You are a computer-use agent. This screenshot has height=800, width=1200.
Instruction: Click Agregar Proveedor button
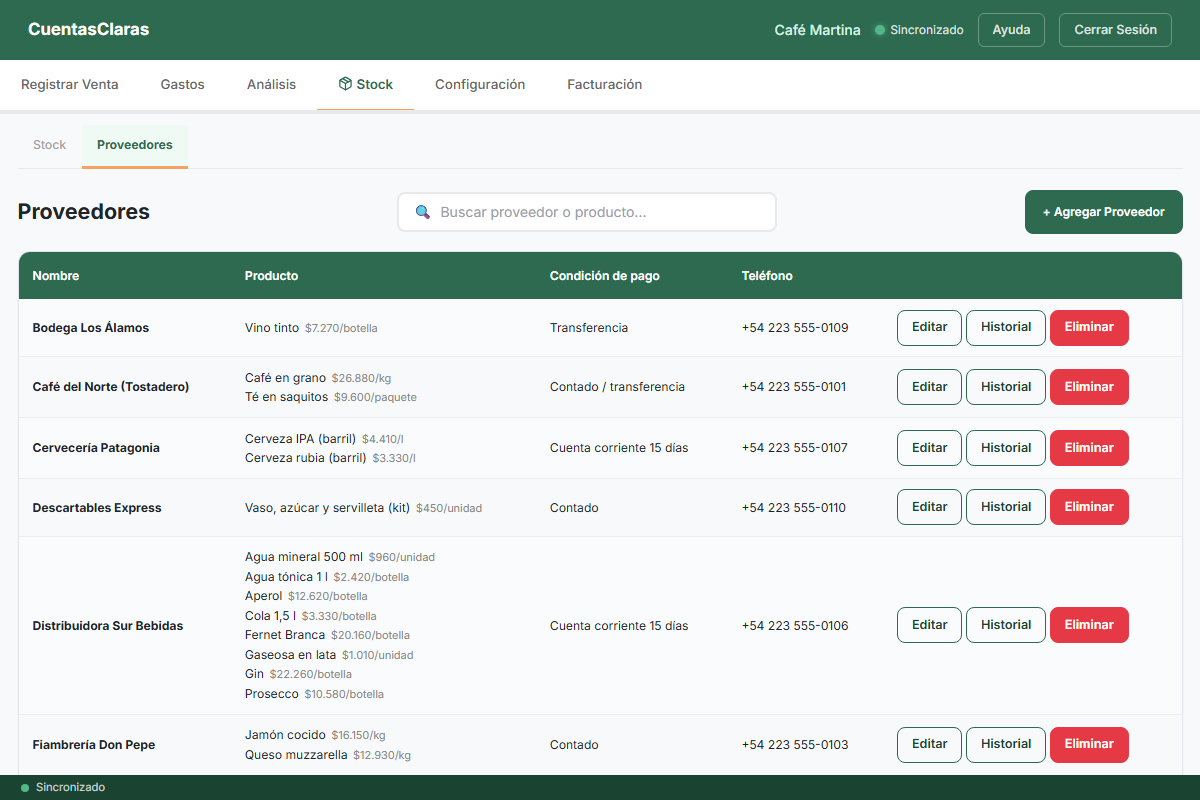coord(1104,212)
